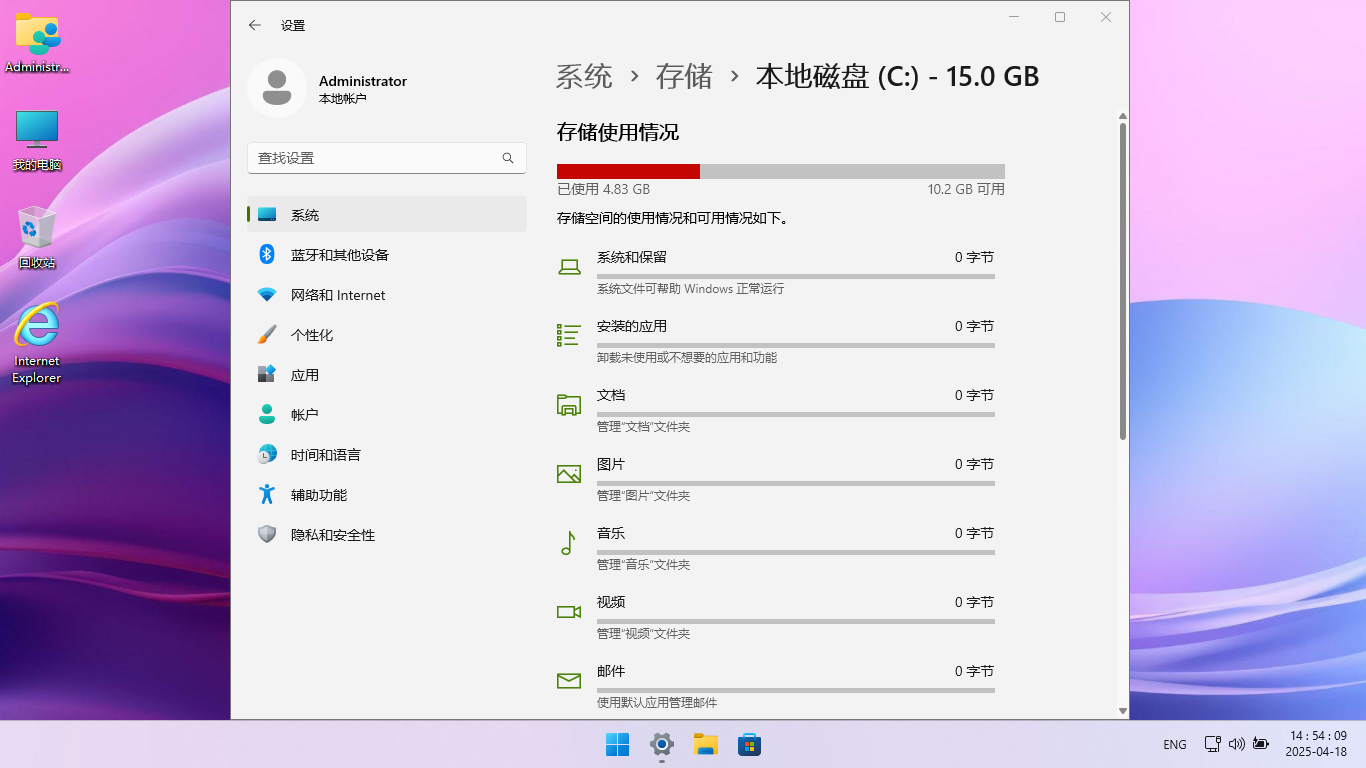Open 蓝牙和其他设备 settings
This screenshot has height=768, width=1366.
[387, 254]
